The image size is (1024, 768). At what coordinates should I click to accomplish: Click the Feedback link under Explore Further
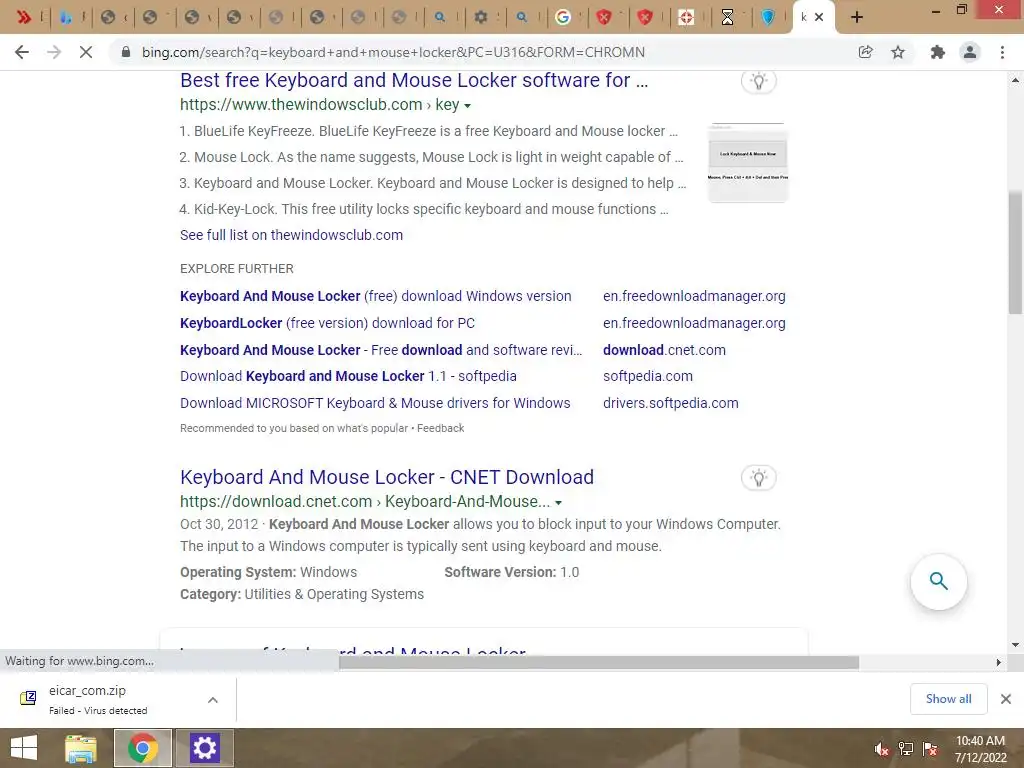click(441, 428)
